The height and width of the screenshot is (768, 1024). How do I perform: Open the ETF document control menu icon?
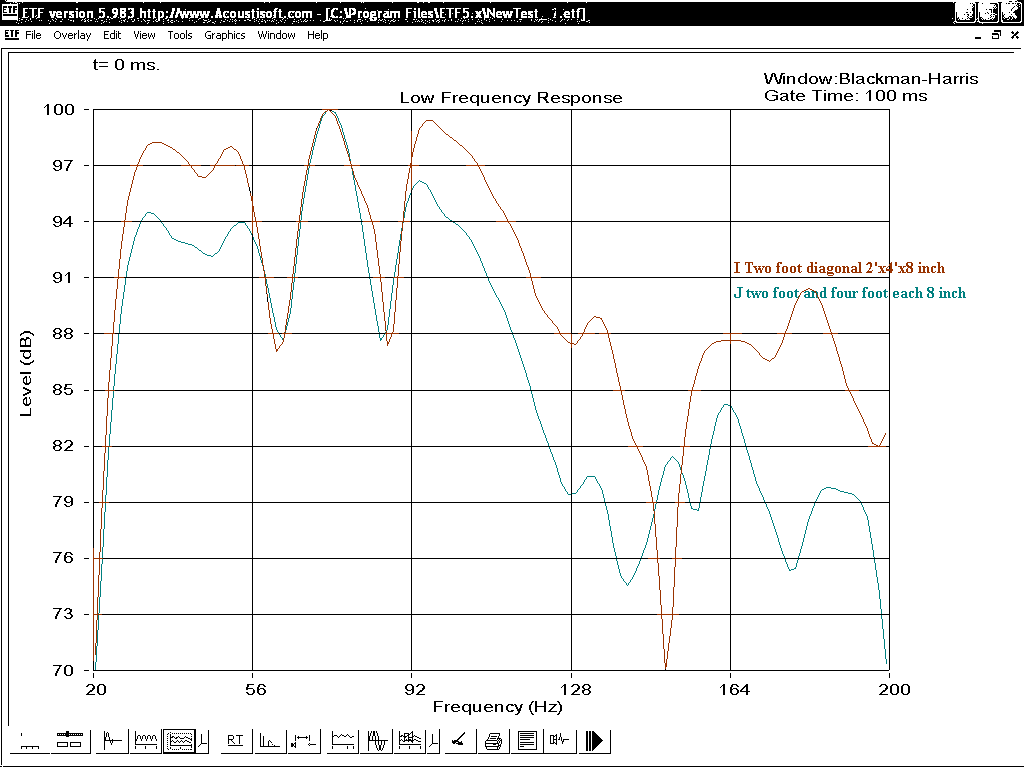pos(11,35)
